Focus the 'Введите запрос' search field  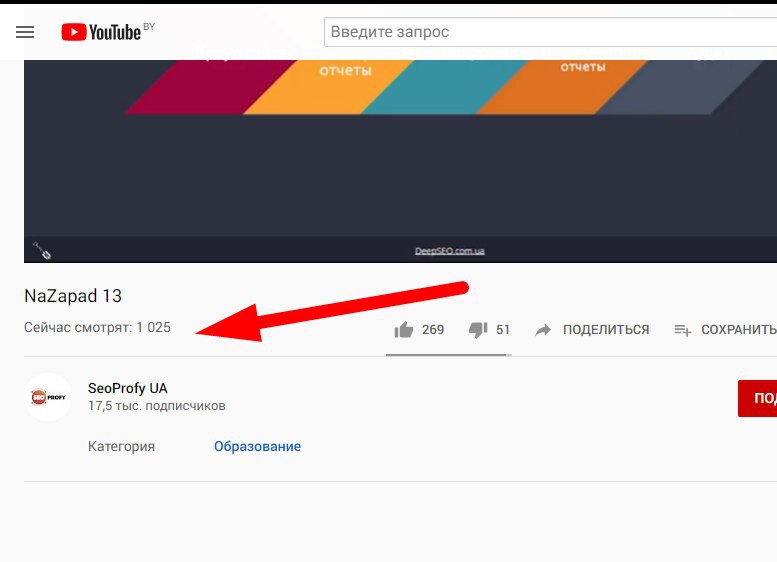(x=550, y=32)
